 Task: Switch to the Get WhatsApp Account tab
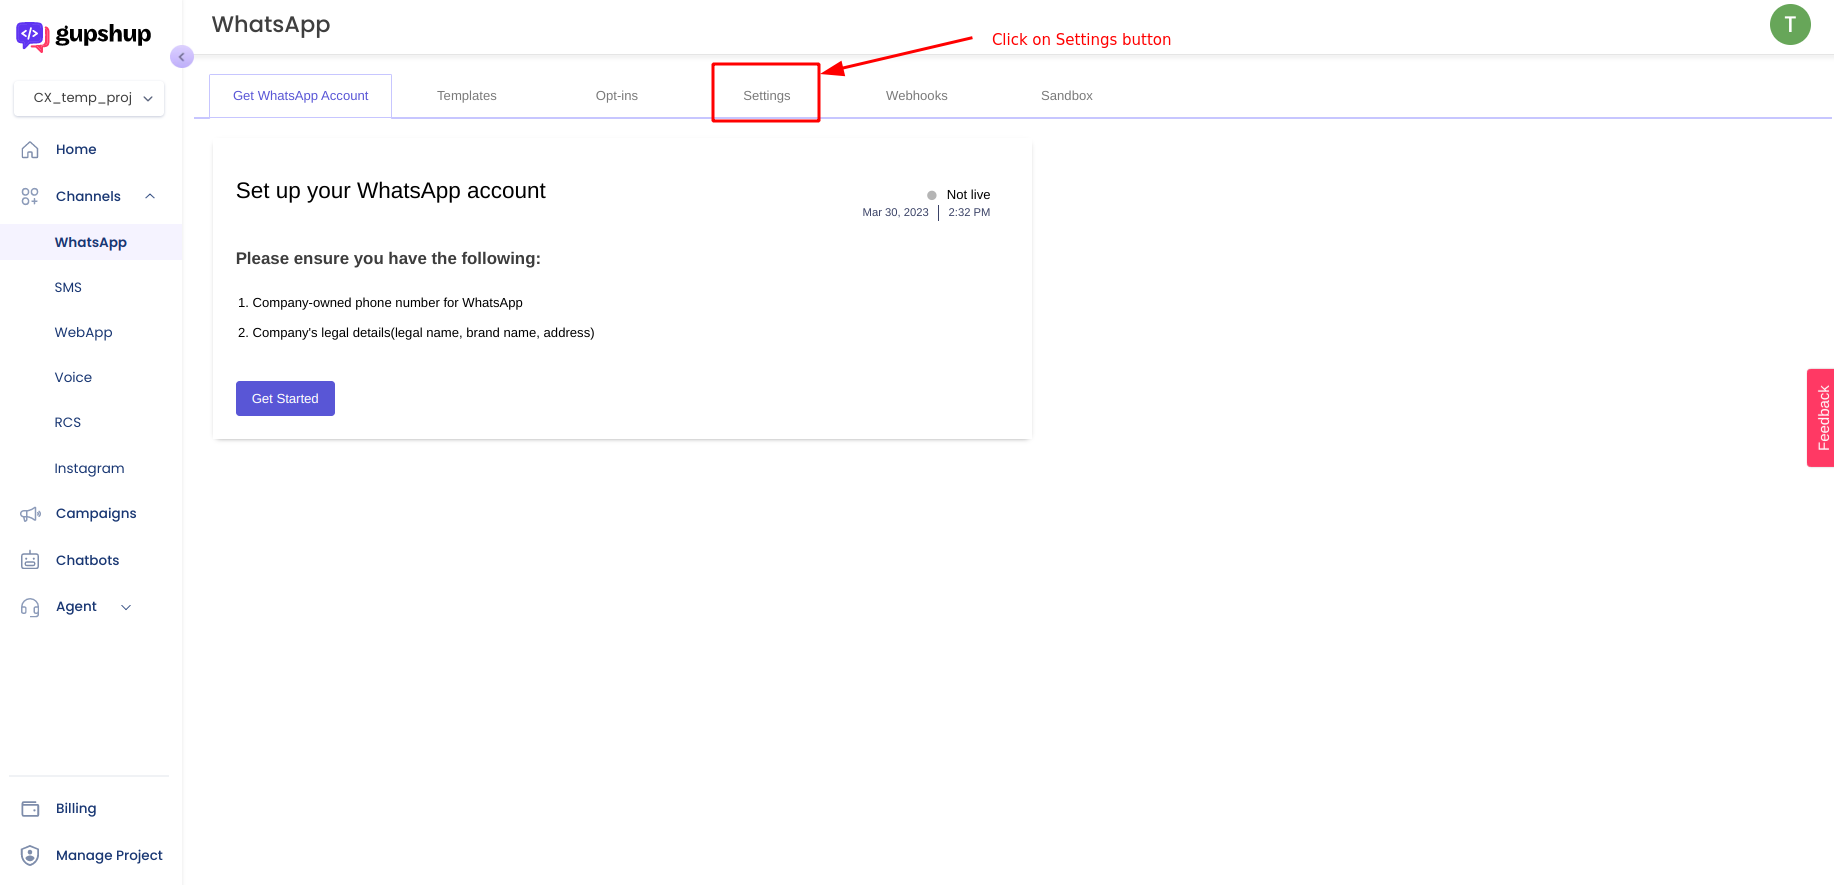tap(300, 96)
